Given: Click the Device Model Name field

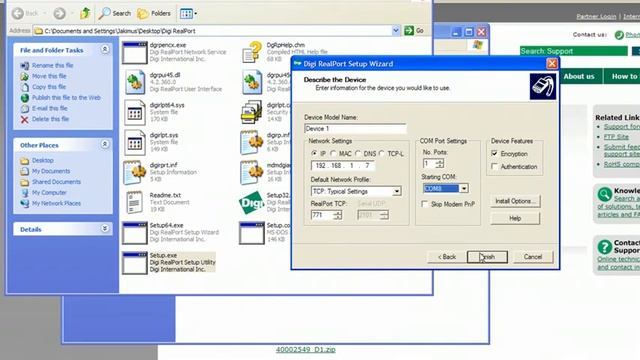Looking at the screenshot, I should tap(355, 129).
